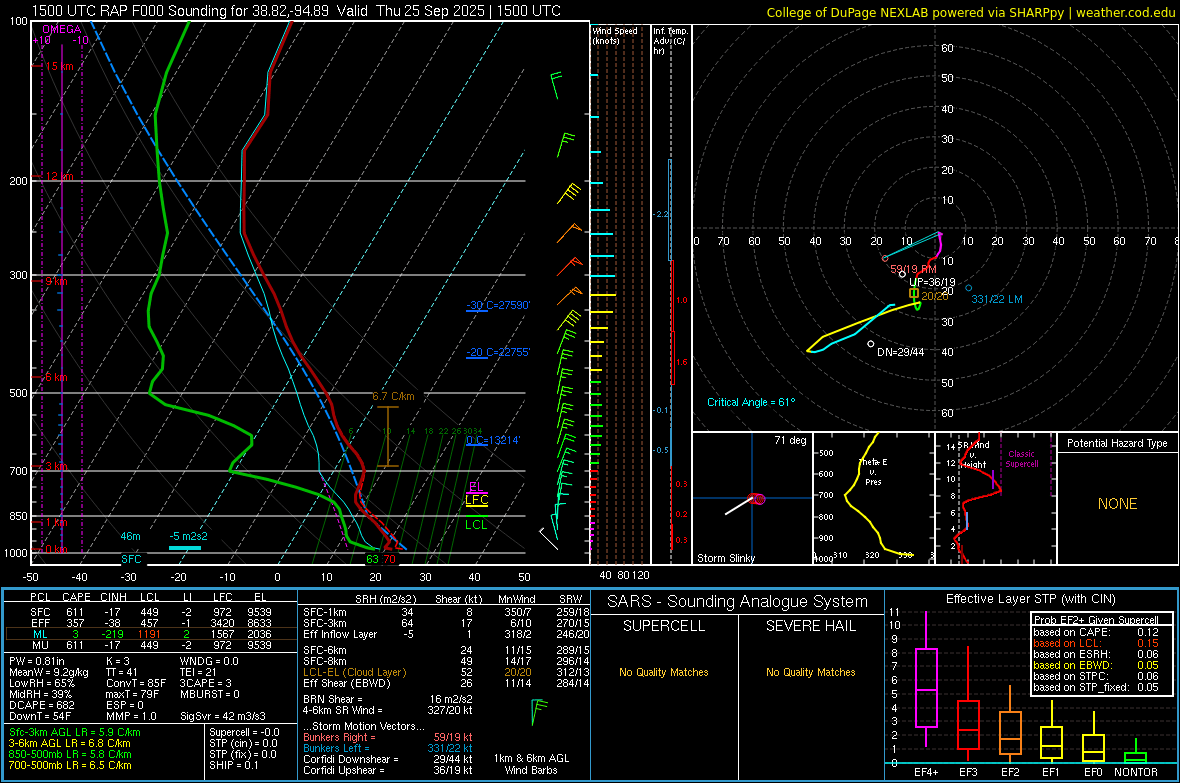Click the SARS - Sounding Analogue System heading
Image resolution: width=1180 pixels, height=783 pixels.
(737, 602)
